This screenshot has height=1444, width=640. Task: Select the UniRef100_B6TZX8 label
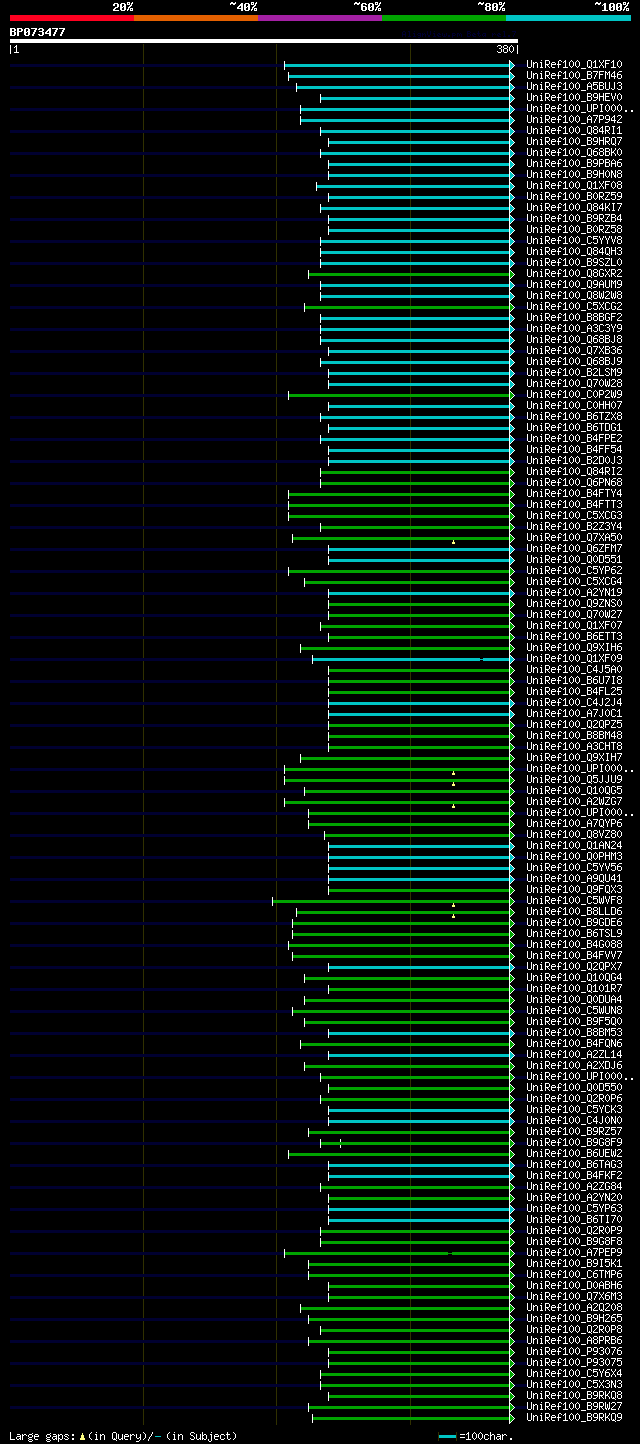pyautogui.click(x=574, y=417)
